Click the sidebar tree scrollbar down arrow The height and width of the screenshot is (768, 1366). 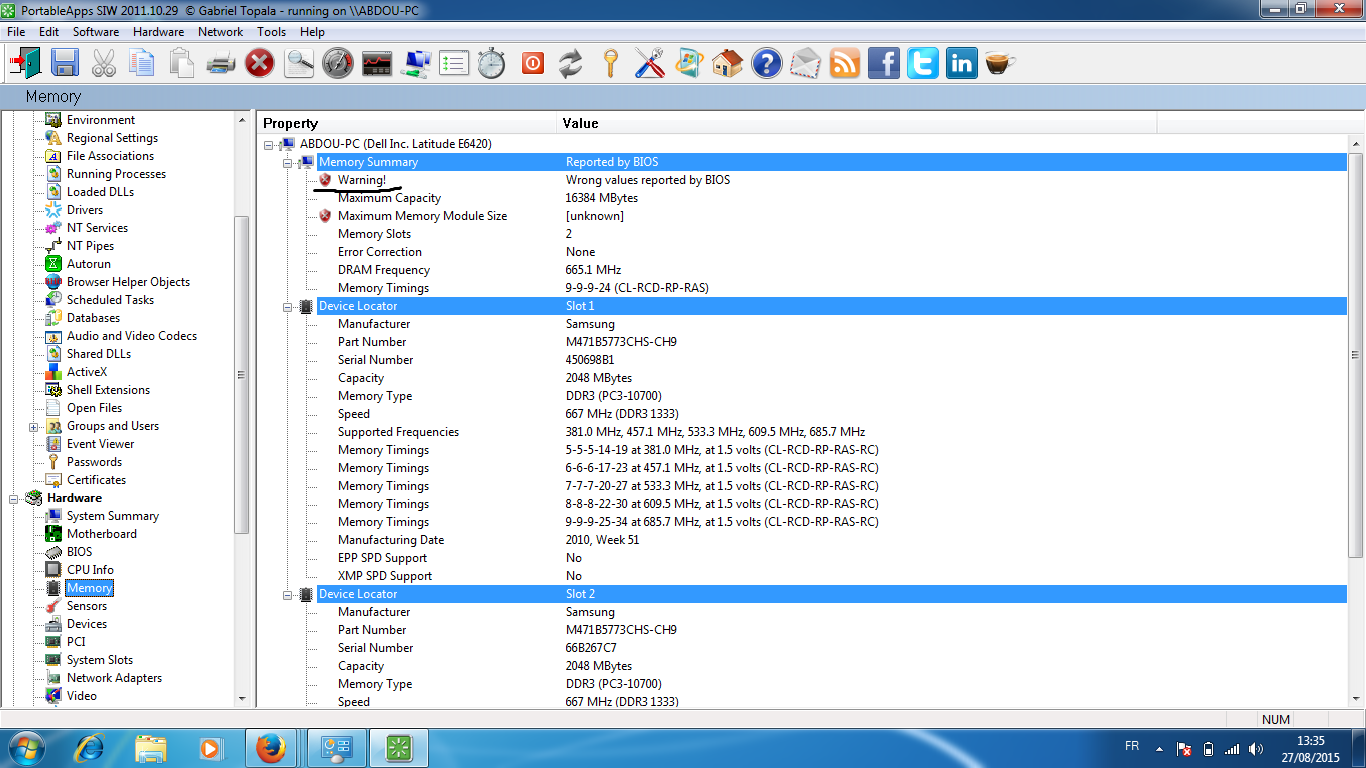tap(241, 699)
